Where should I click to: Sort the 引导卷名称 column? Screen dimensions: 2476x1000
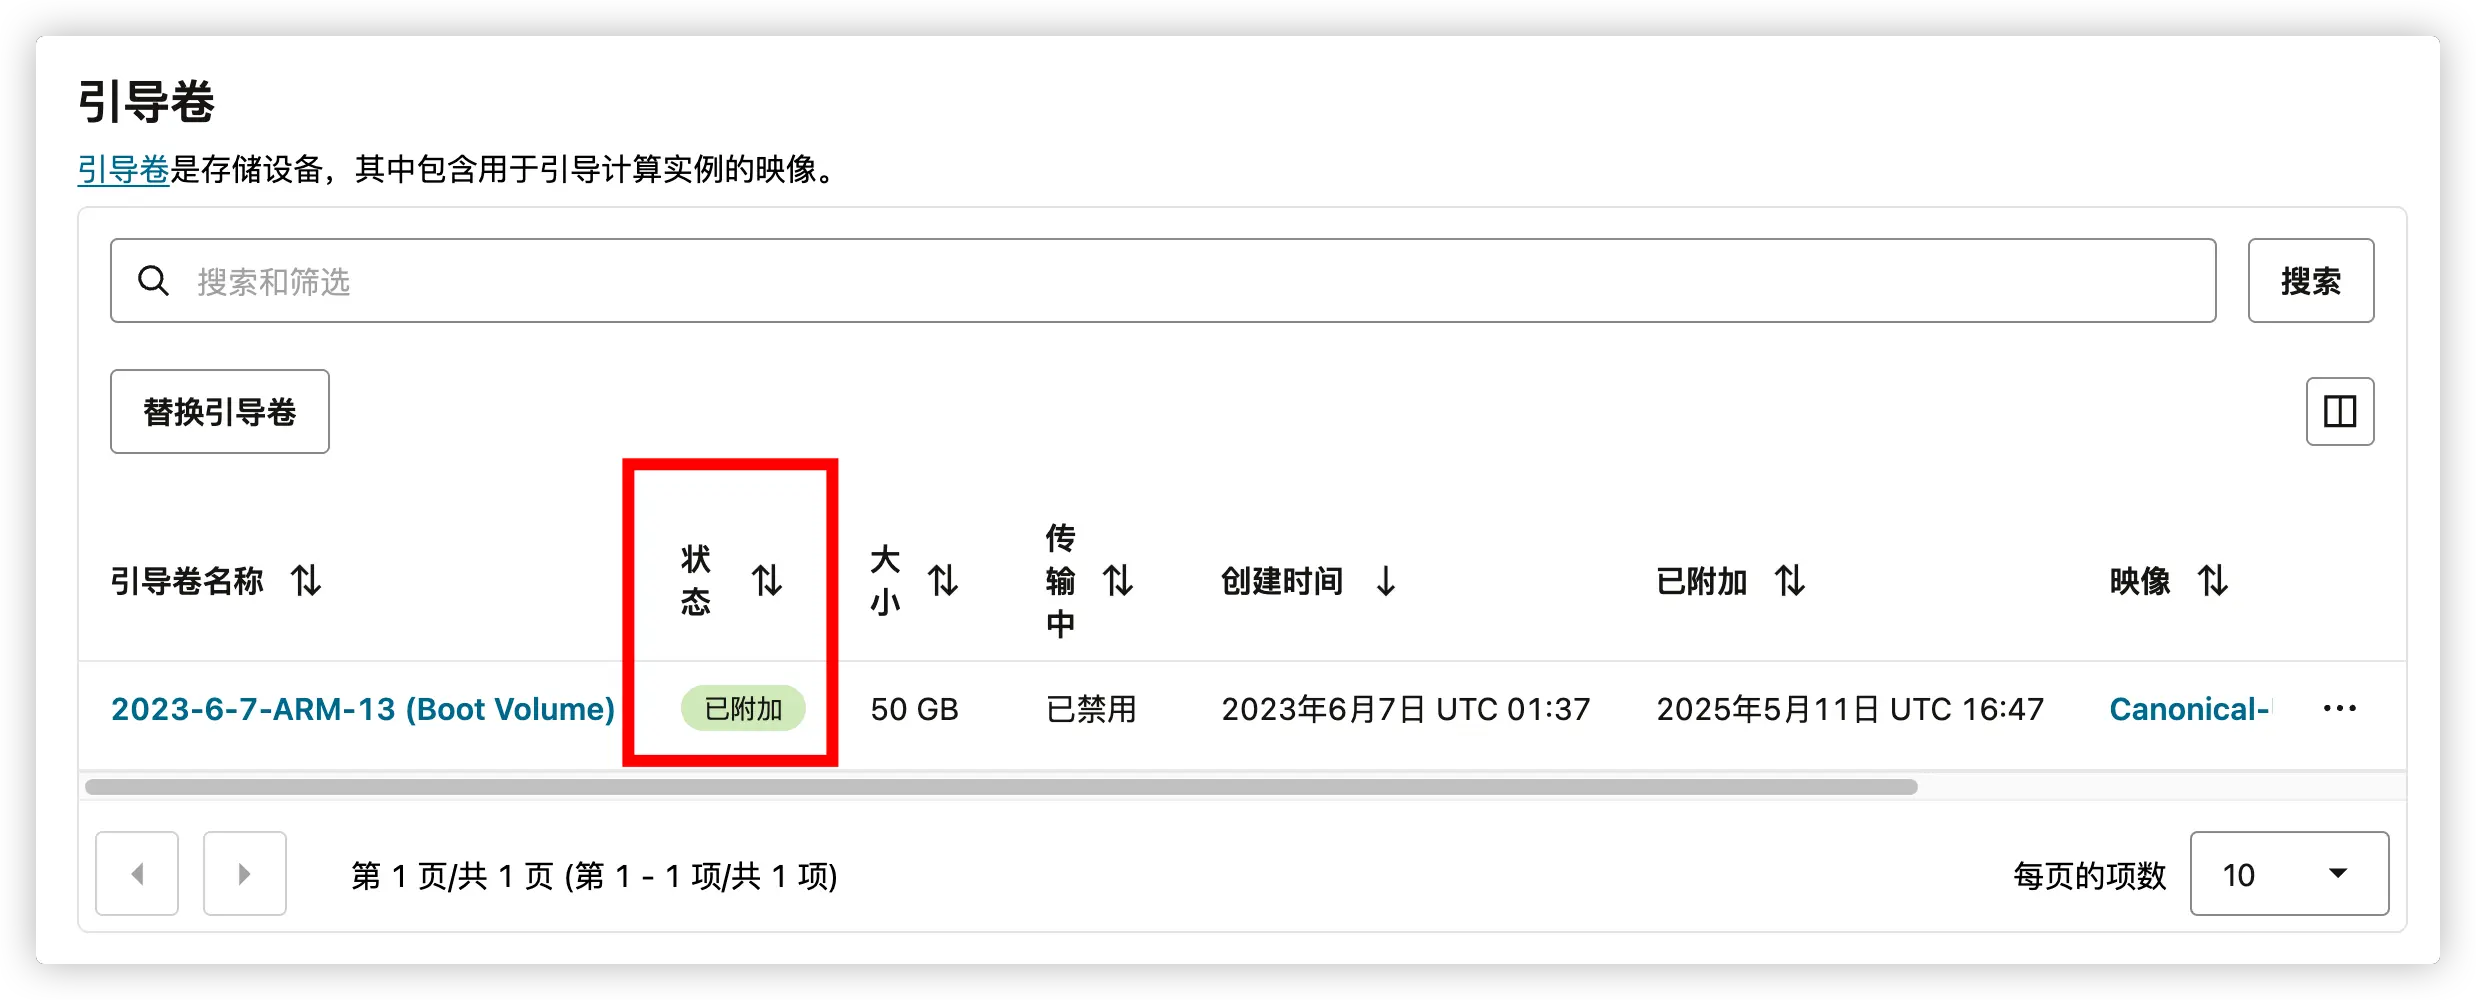(x=307, y=581)
